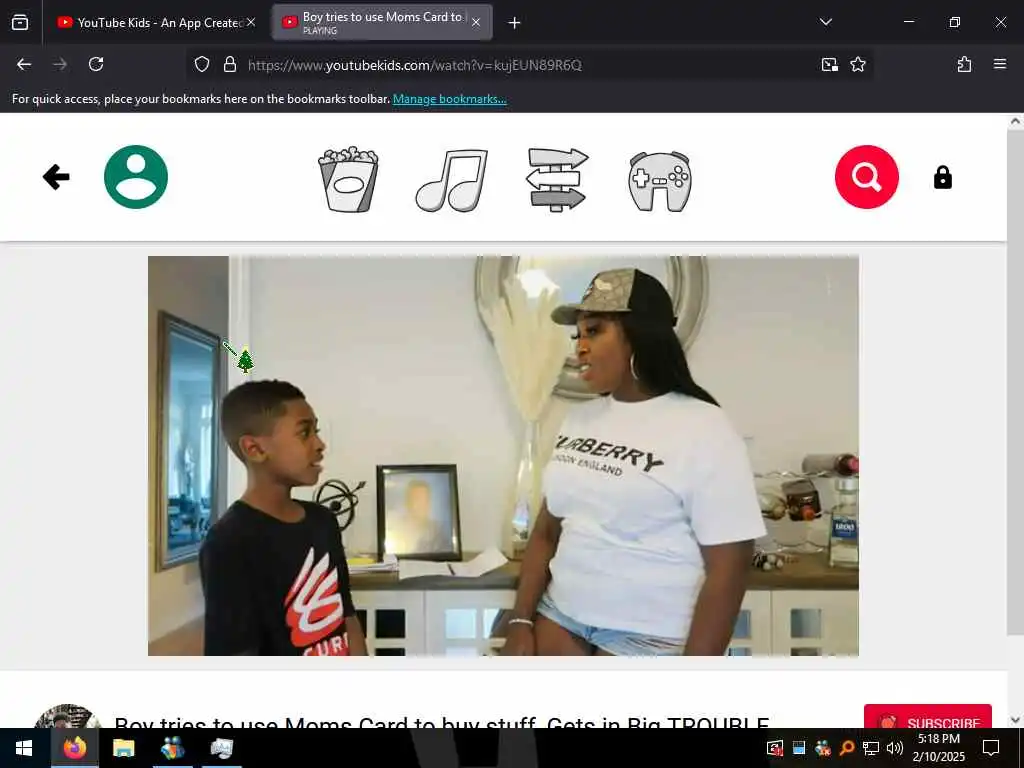
Task: Switch to the YouTube Kids tab
Action: click(153, 23)
